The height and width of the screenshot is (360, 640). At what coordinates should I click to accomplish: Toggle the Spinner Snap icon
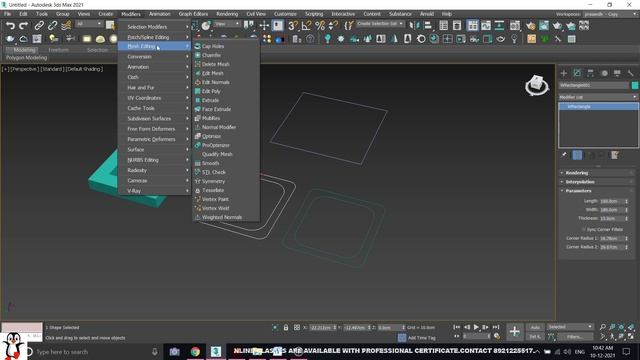(333, 26)
